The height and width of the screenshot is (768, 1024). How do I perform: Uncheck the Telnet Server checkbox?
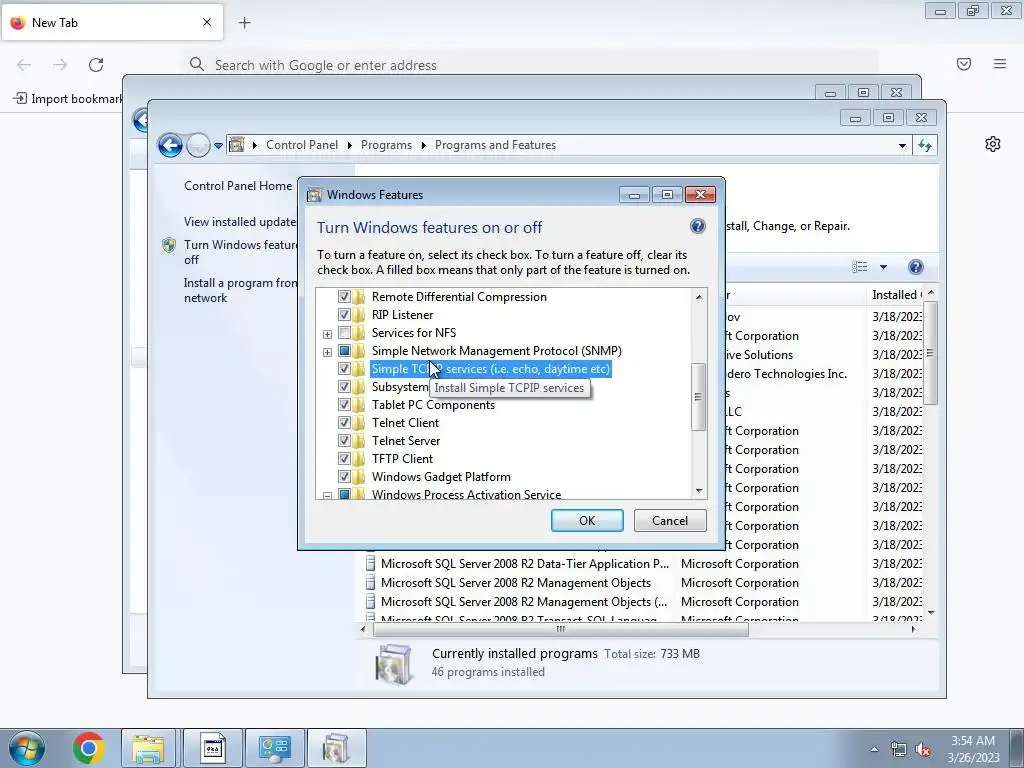point(344,441)
